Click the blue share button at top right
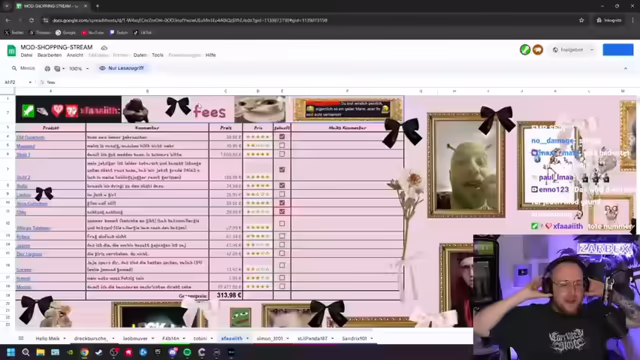The height and width of the screenshot is (360, 640). point(618,50)
